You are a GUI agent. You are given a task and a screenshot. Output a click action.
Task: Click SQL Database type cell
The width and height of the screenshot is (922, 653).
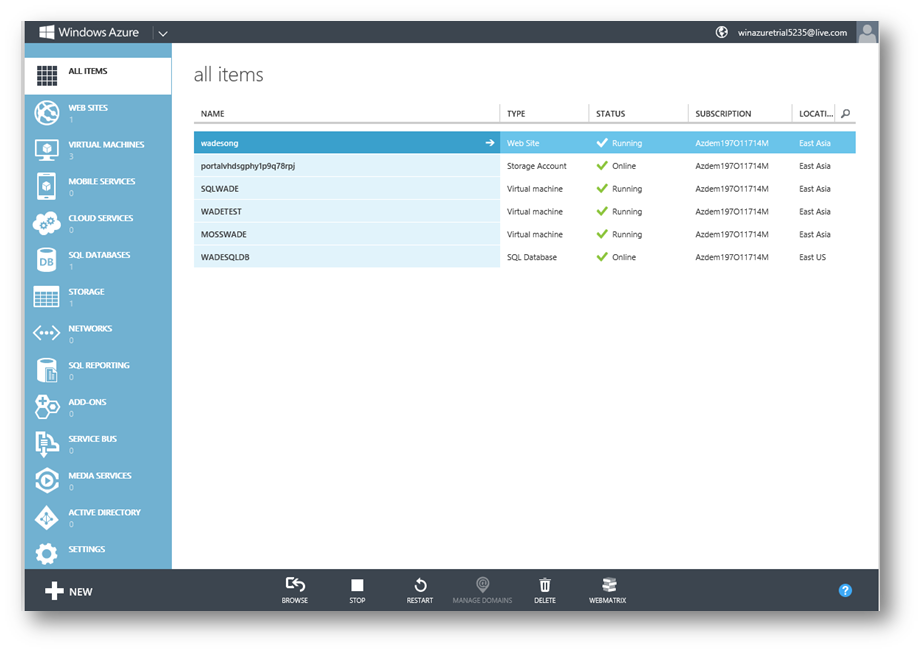click(532, 257)
